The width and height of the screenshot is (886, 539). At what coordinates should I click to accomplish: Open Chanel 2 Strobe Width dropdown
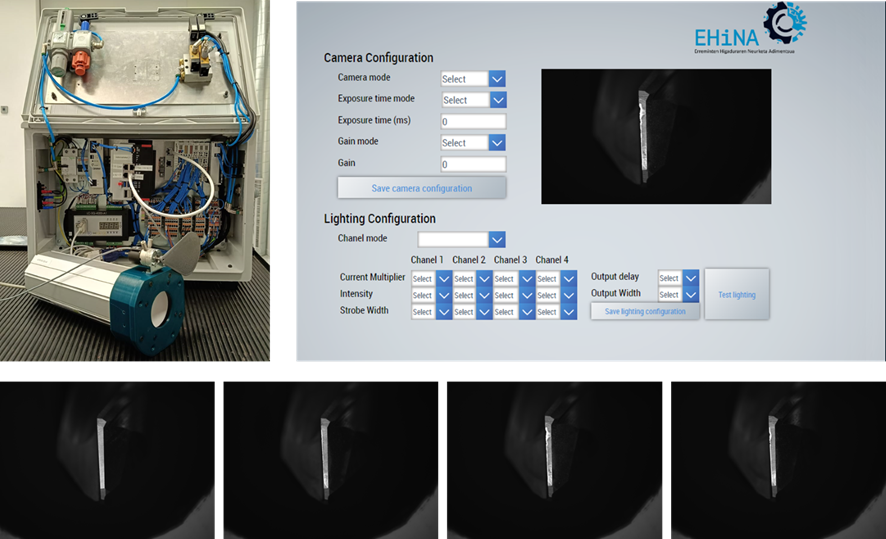click(472, 312)
